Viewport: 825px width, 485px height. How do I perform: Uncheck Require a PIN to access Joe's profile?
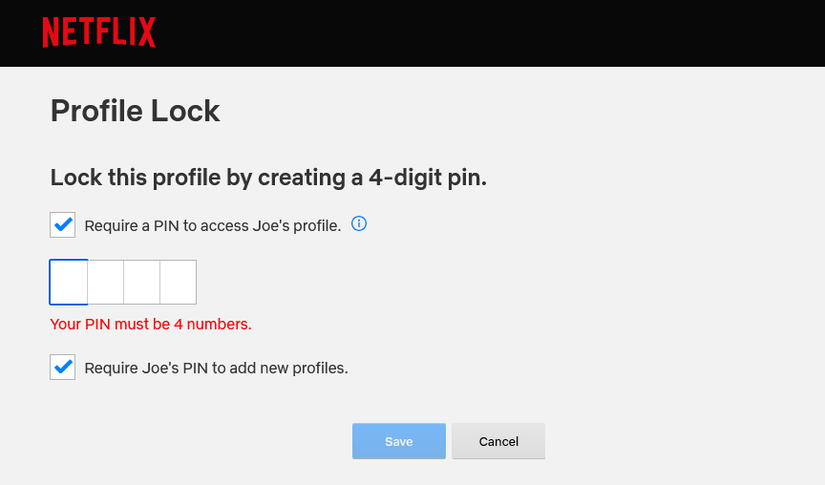[63, 225]
